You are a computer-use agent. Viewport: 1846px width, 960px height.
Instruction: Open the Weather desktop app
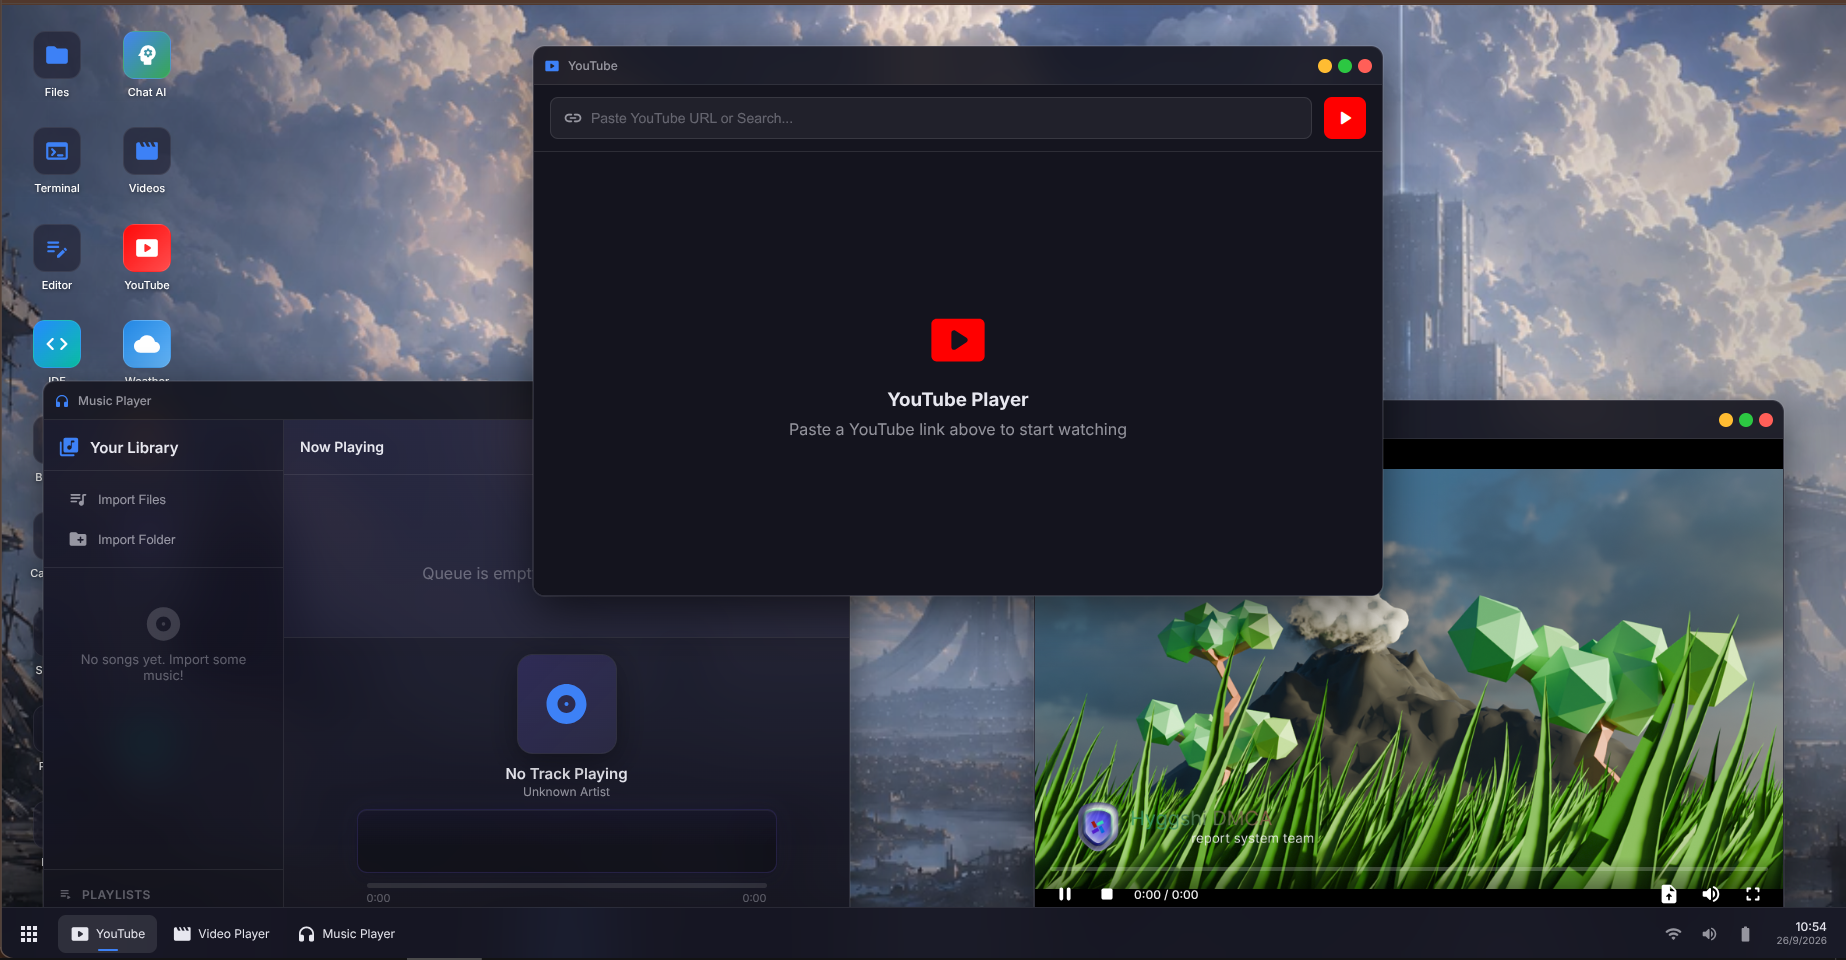click(147, 344)
